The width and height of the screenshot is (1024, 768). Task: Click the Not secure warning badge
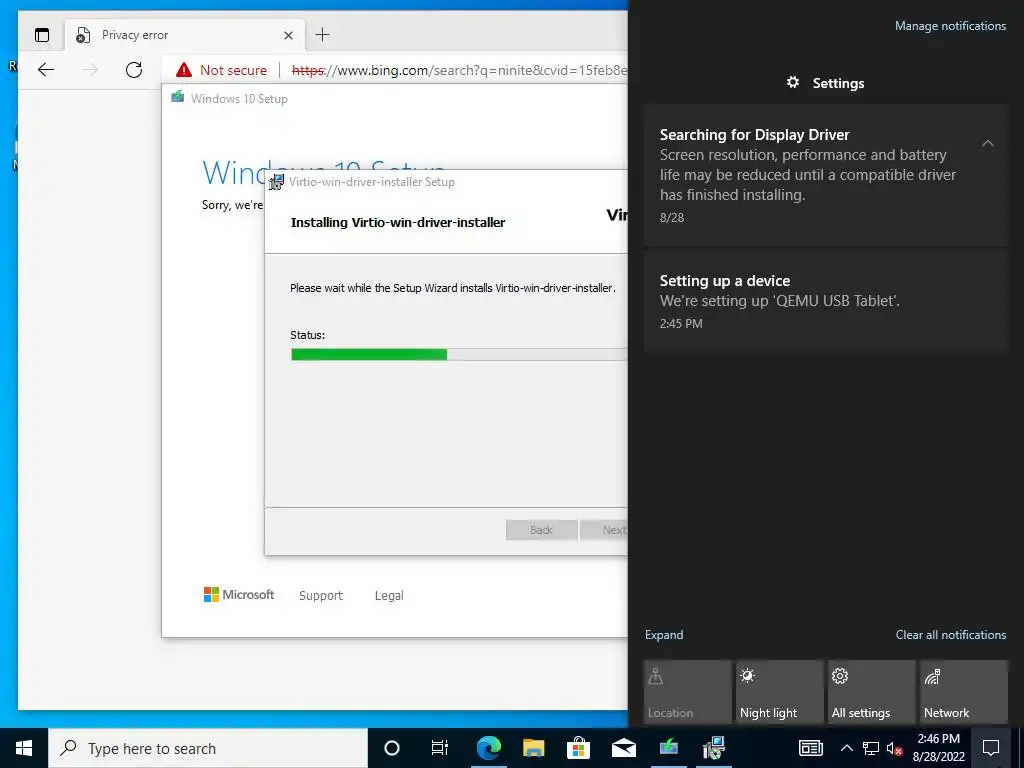pyautogui.click(x=221, y=70)
